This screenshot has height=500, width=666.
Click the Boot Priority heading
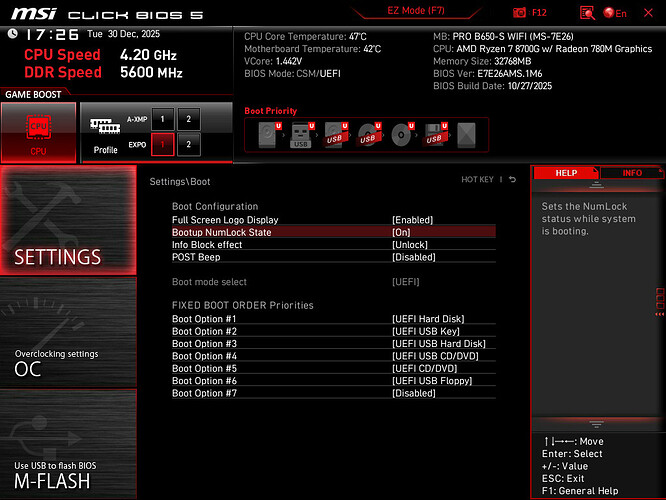point(271,111)
